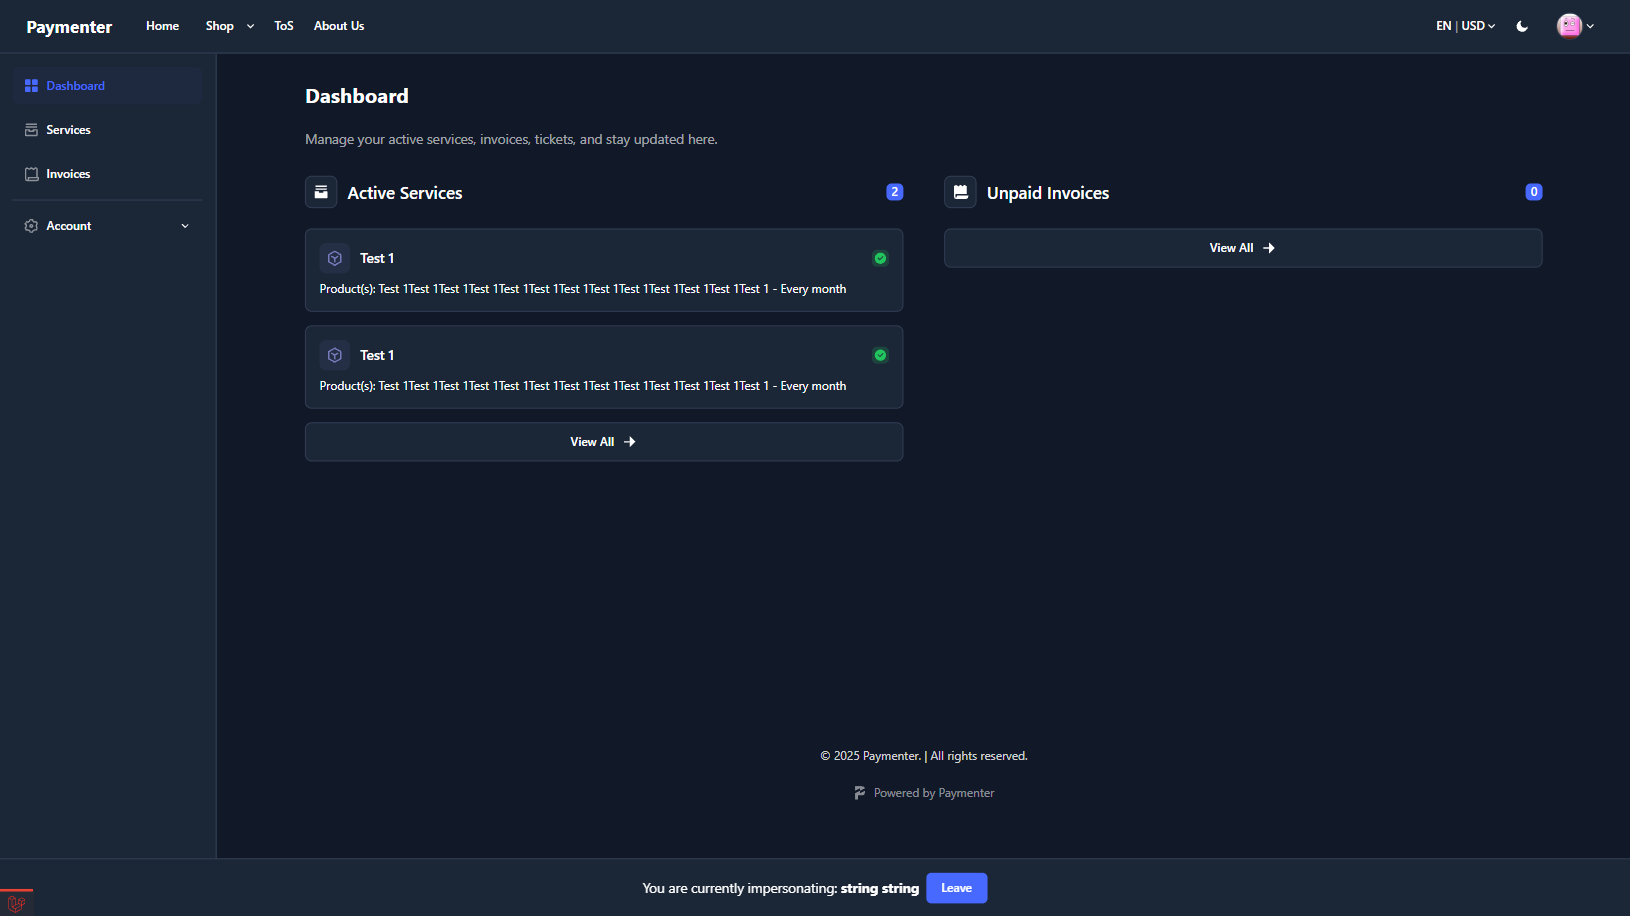
Task: Click the Active Services header icon
Action: point(321,192)
